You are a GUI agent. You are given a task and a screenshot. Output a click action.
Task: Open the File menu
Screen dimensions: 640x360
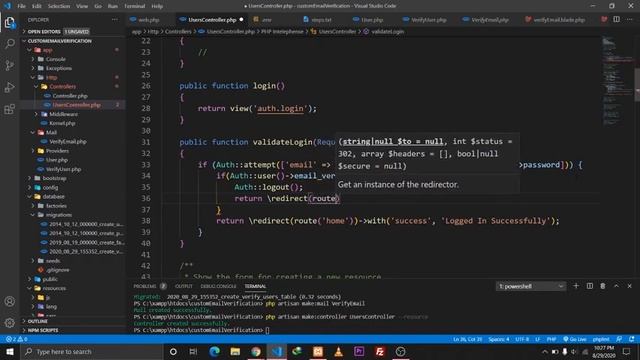tap(22, 6)
